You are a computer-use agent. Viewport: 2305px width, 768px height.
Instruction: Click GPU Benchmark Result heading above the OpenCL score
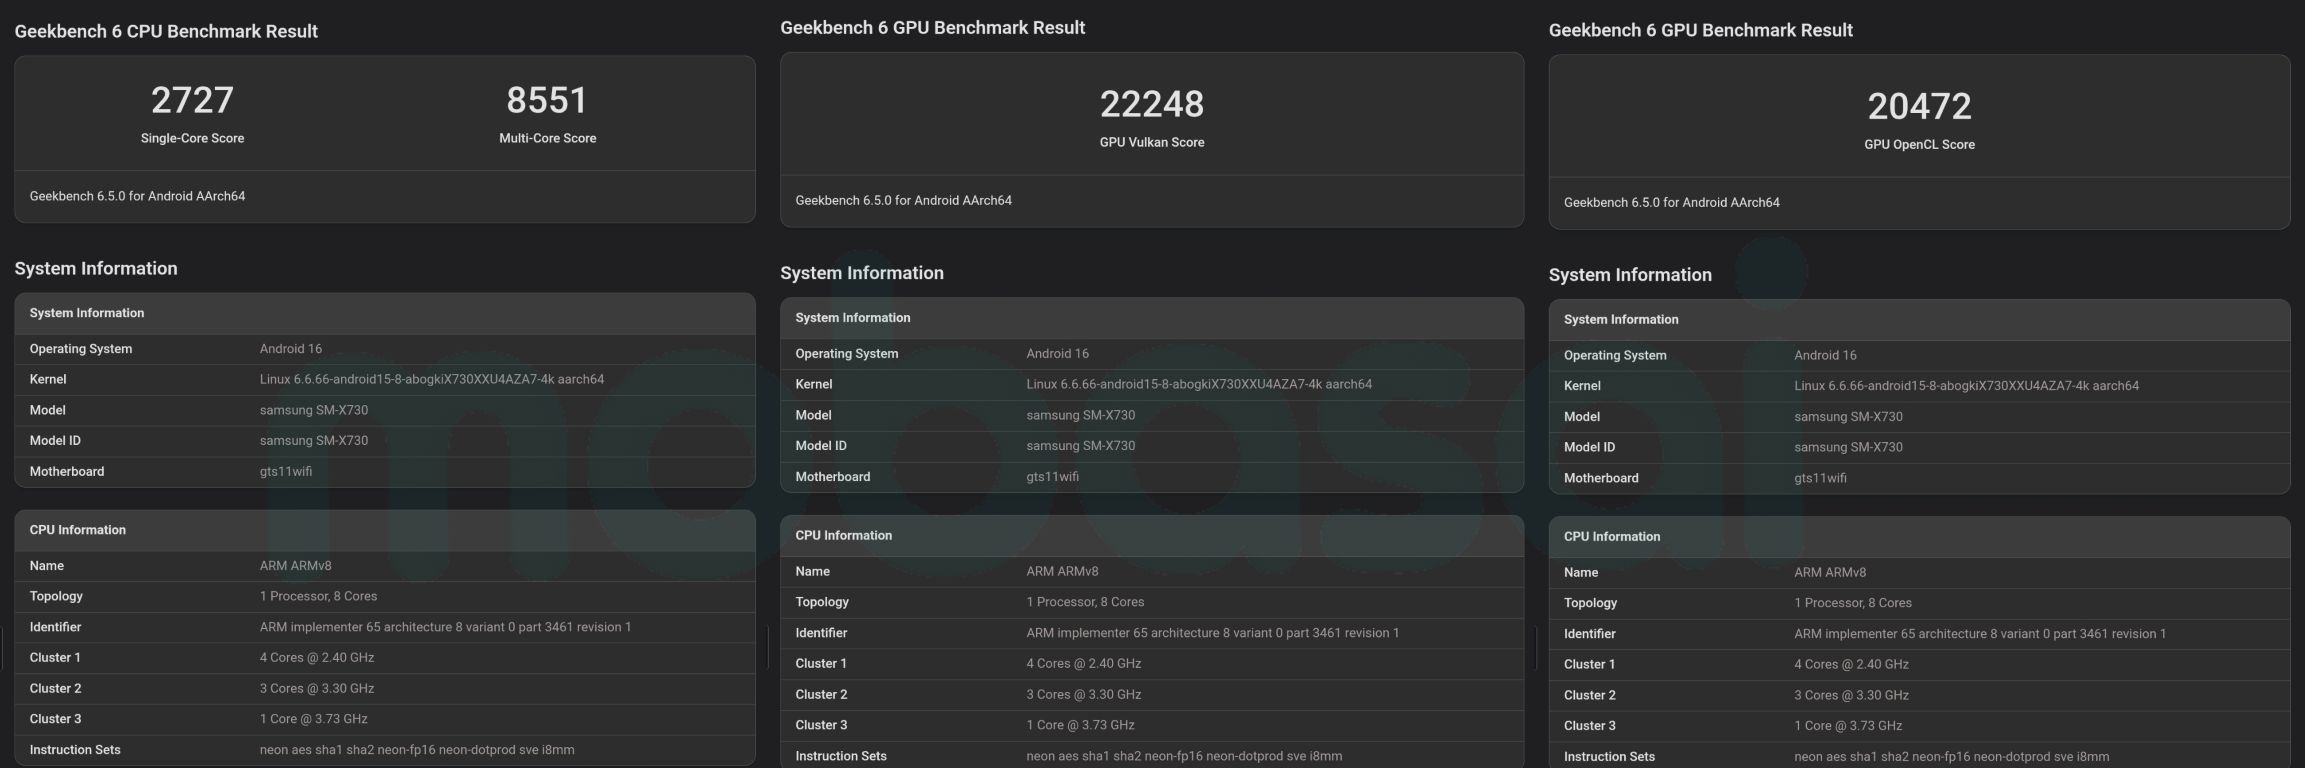(x=1700, y=30)
